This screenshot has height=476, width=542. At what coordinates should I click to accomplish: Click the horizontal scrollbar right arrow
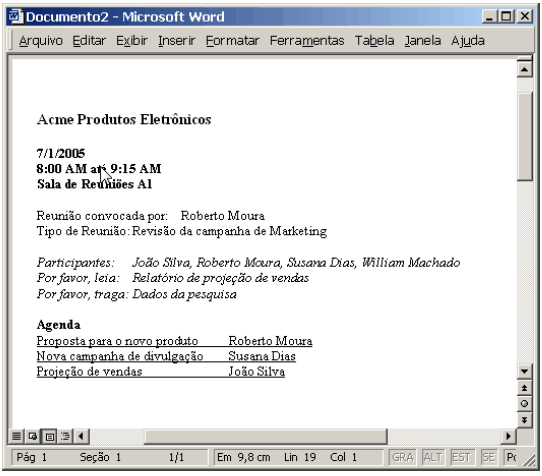point(508,436)
